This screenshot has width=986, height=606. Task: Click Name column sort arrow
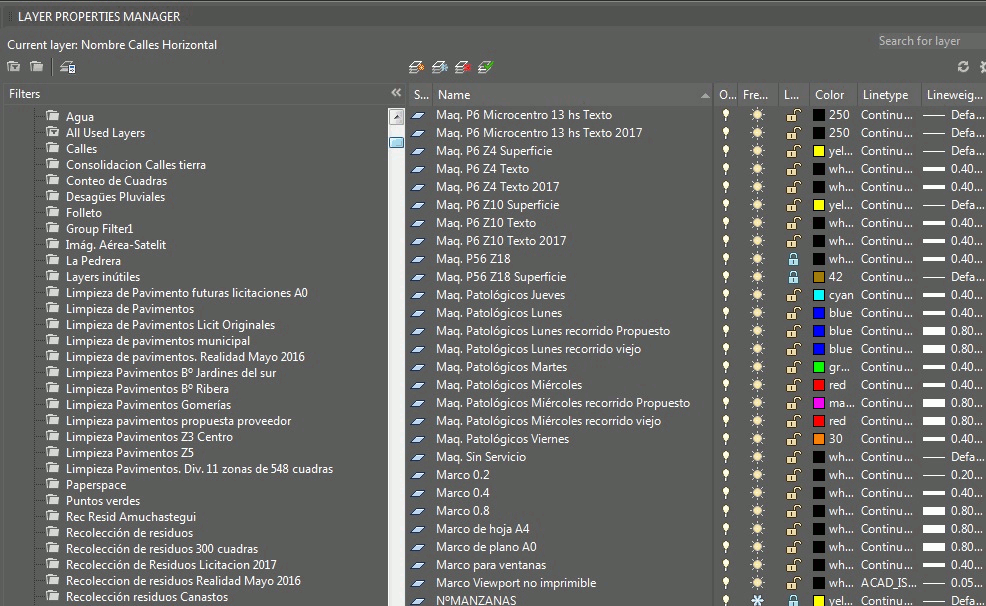click(705, 95)
